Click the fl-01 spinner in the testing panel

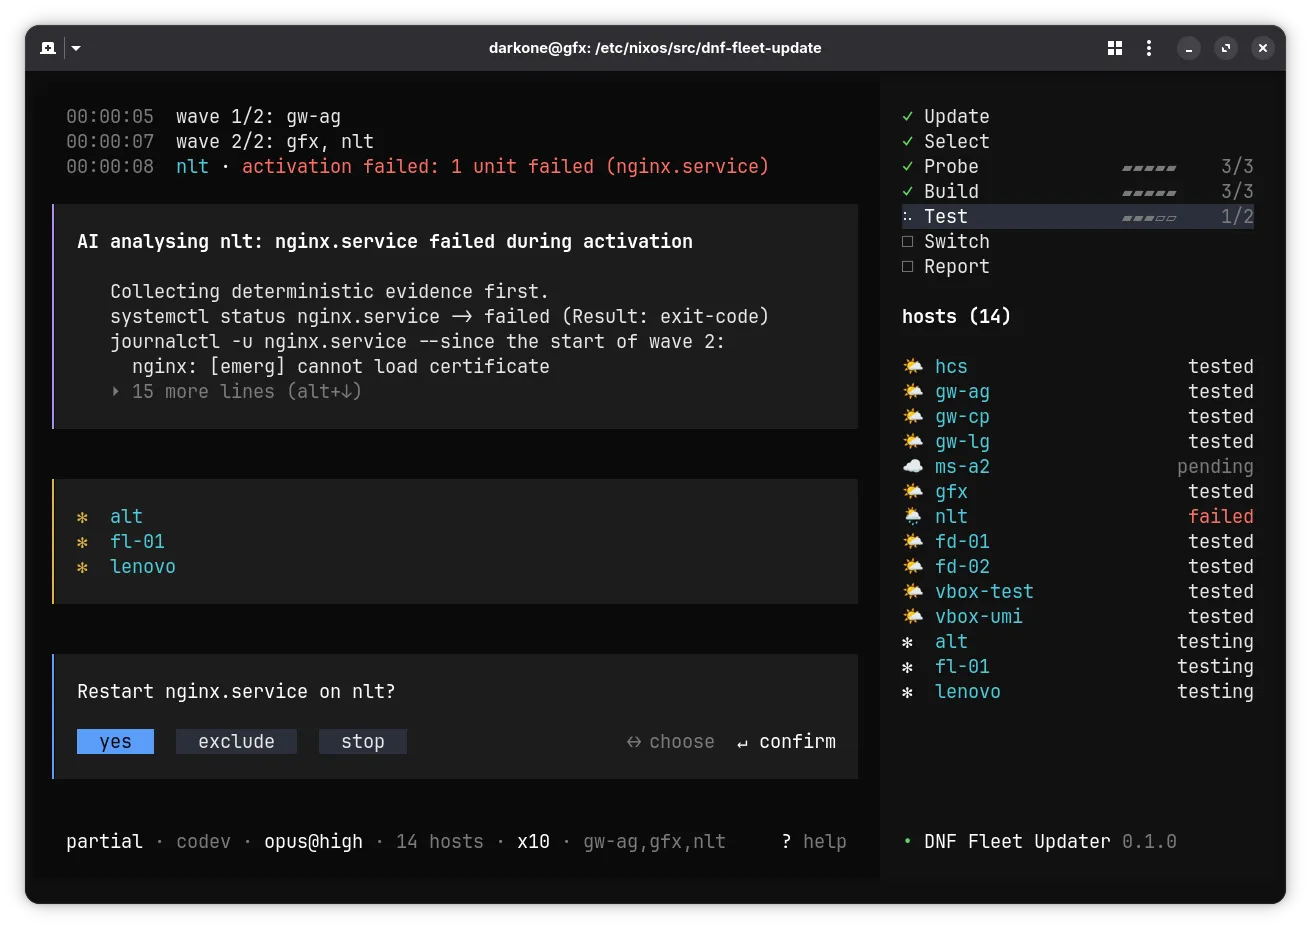point(83,542)
